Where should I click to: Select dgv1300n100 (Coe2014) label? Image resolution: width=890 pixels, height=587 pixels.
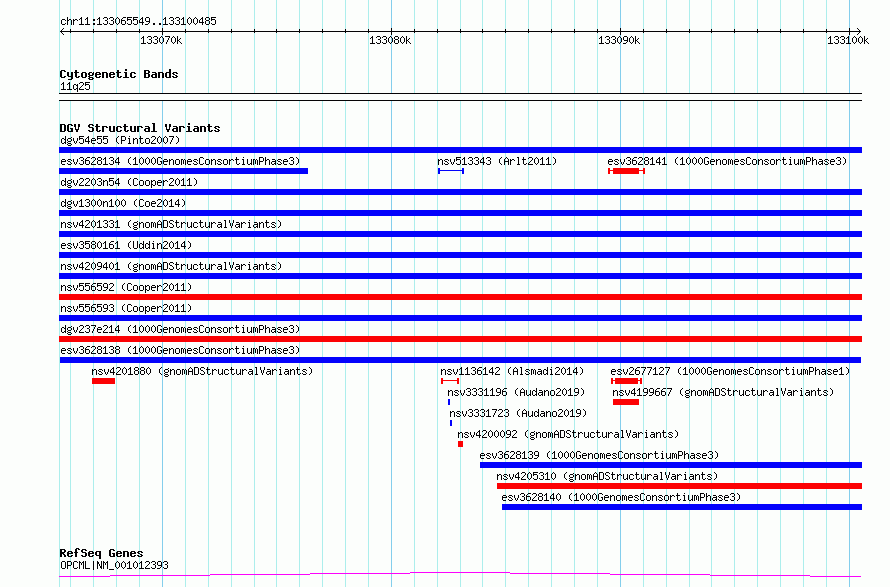pyautogui.click(x=123, y=203)
